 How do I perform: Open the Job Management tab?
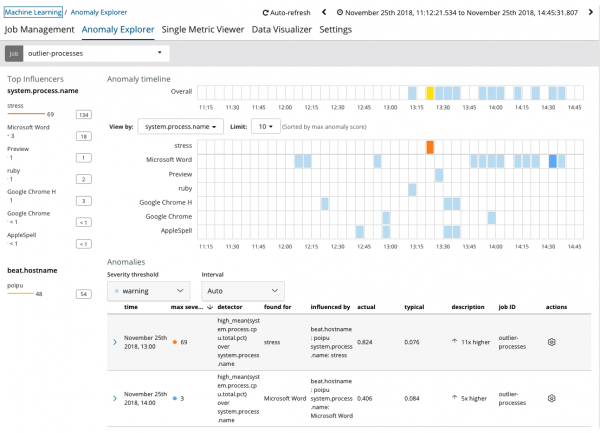coord(40,30)
